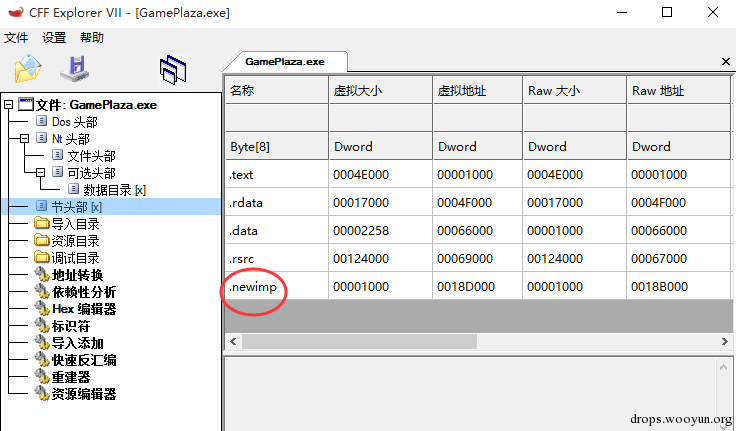Image resolution: width=736 pixels, height=431 pixels.
Task: Click 文件头部 page icon
Action: pyautogui.click(x=57, y=155)
